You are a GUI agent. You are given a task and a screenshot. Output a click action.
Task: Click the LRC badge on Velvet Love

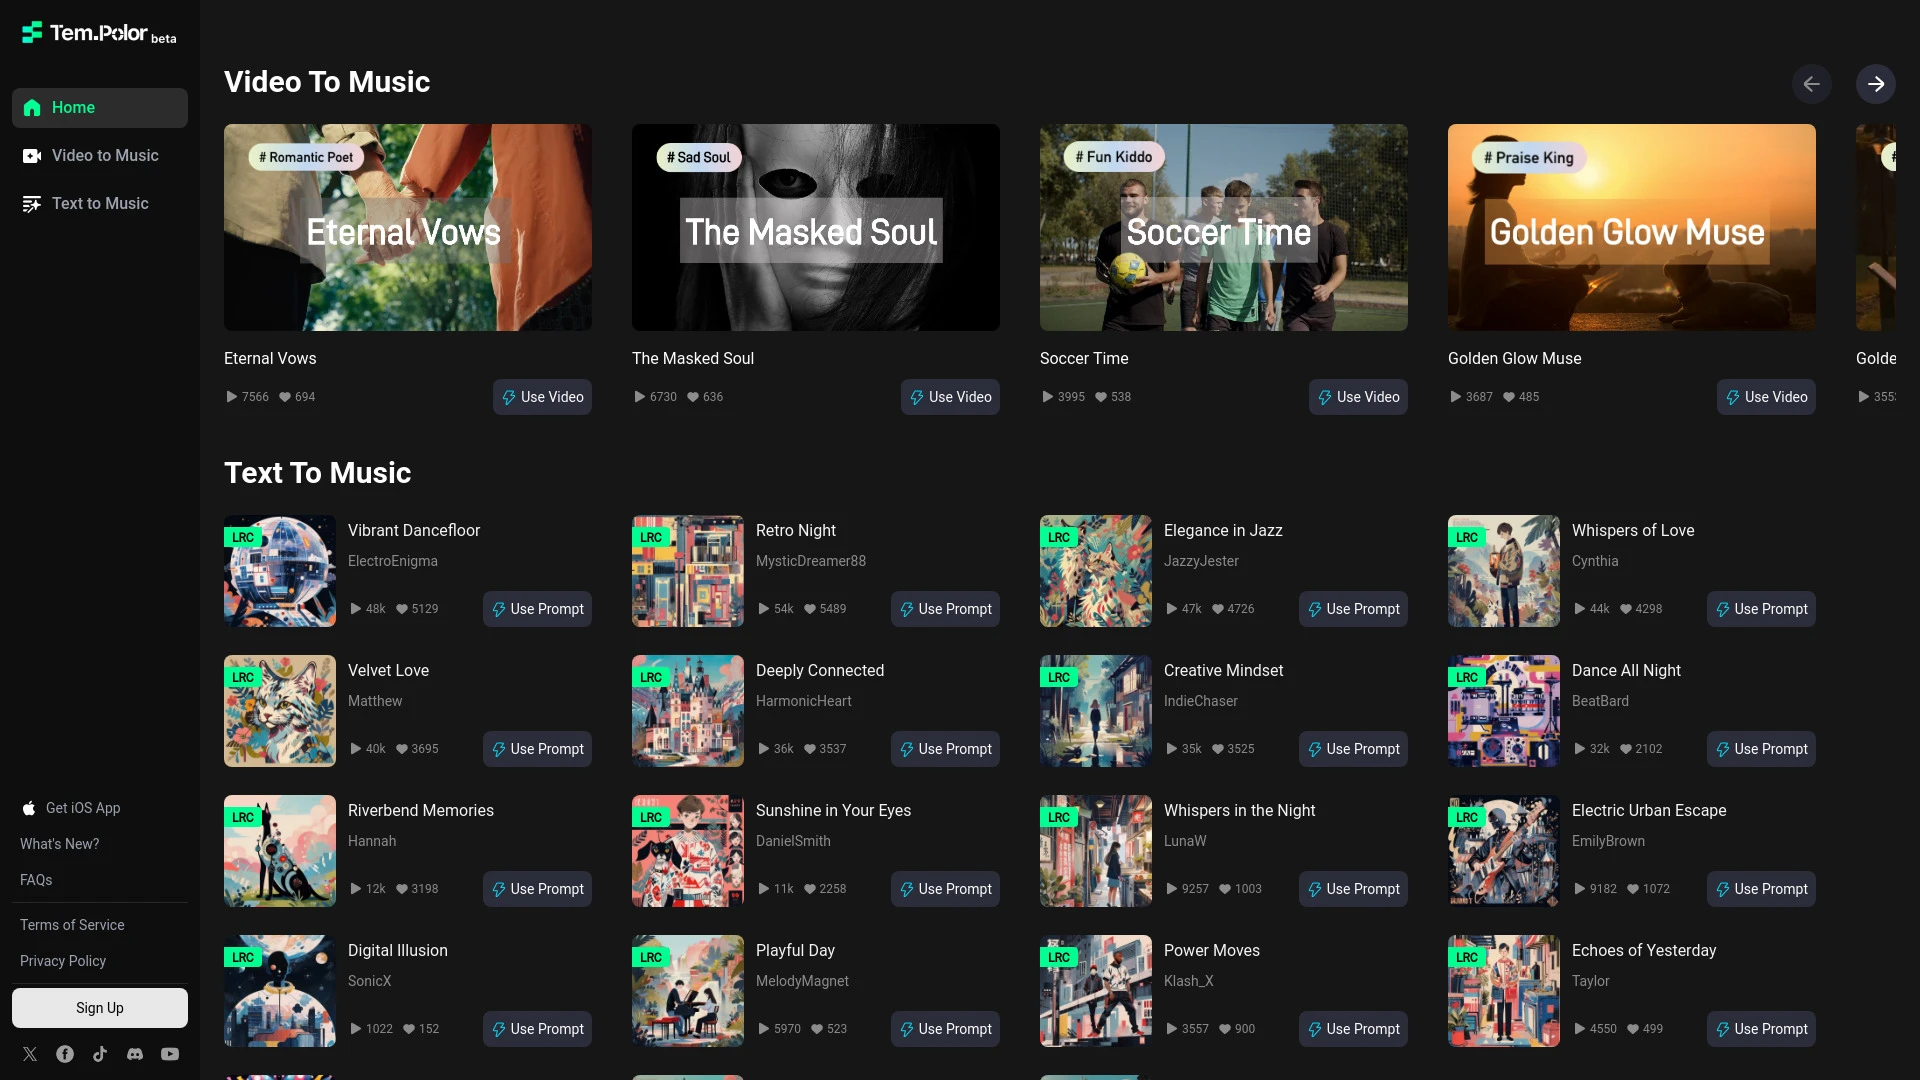(243, 678)
